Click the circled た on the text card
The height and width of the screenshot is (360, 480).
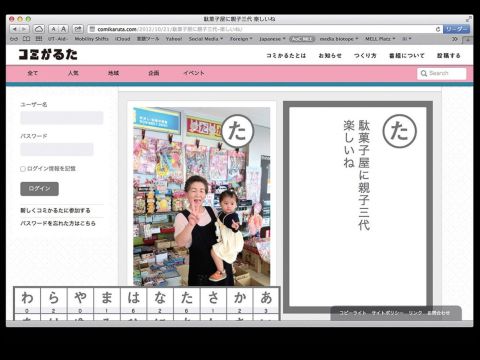click(x=399, y=131)
